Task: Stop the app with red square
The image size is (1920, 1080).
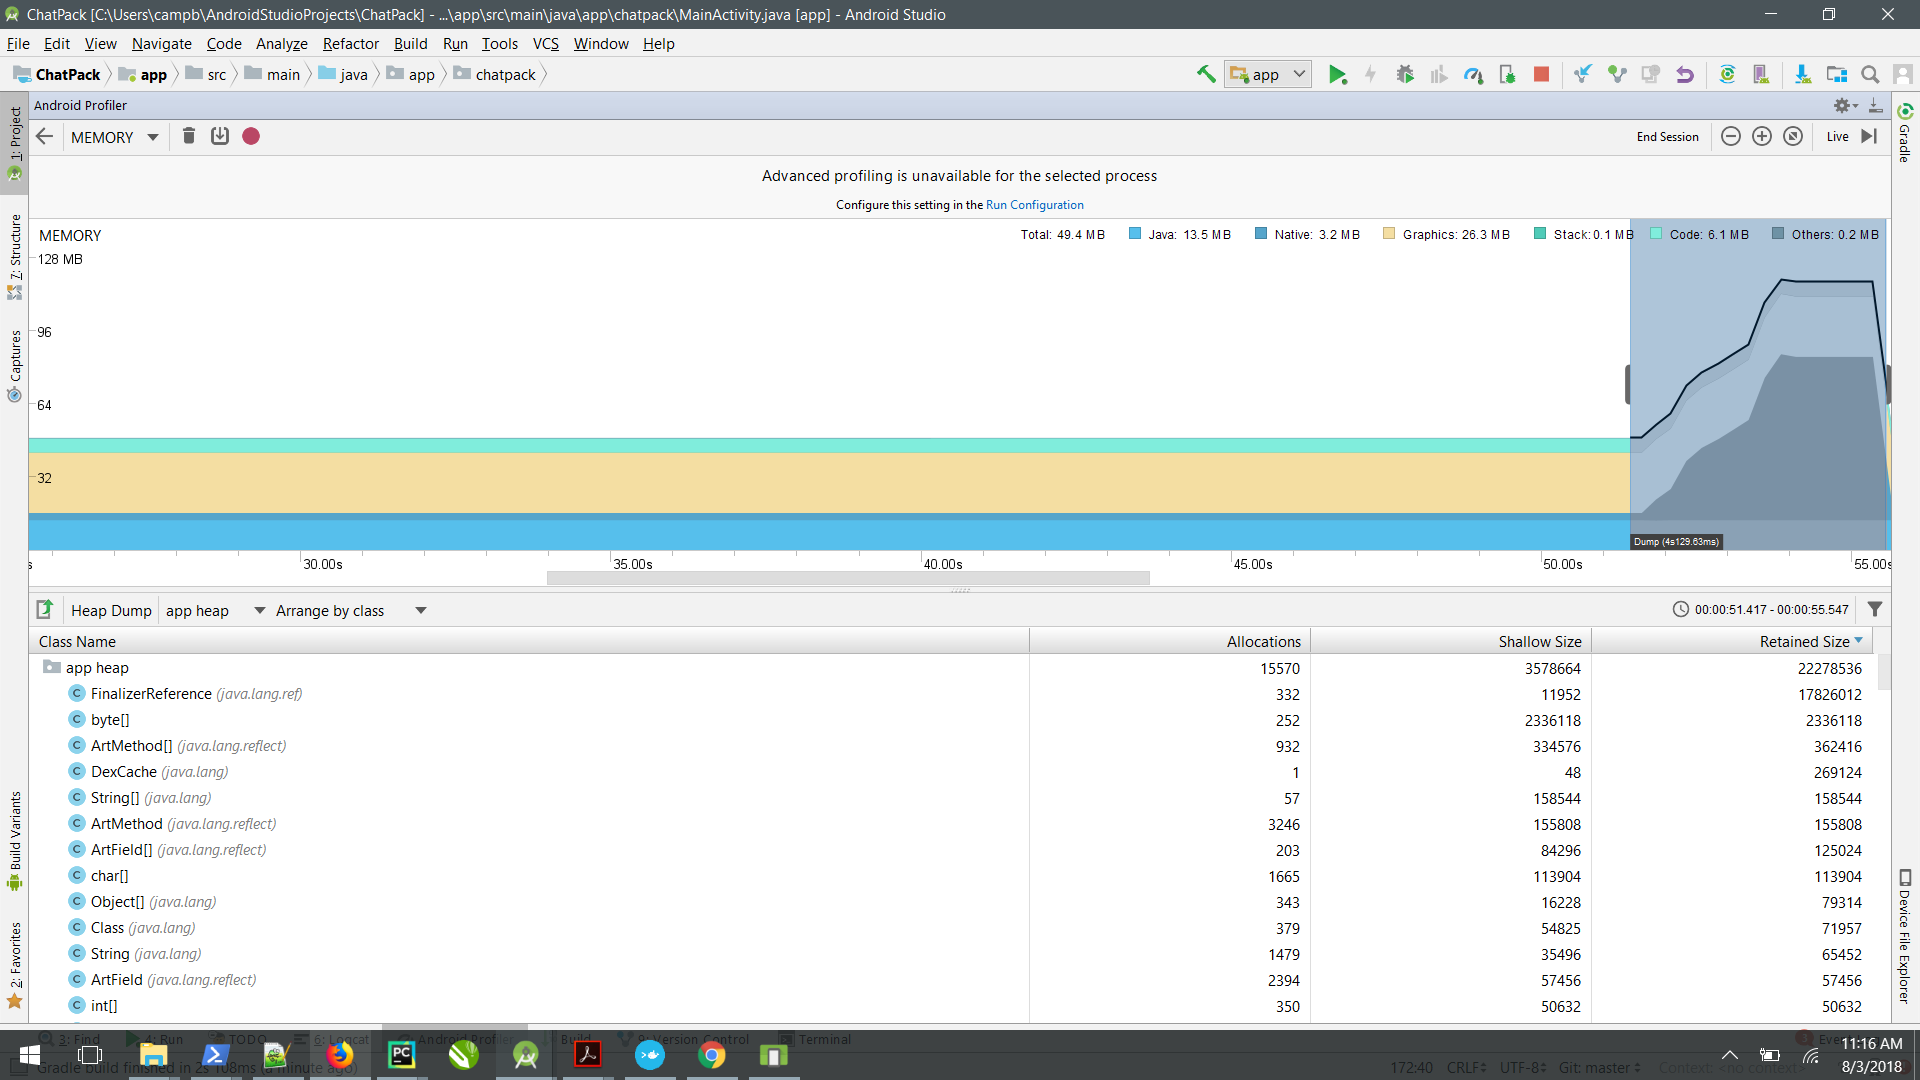Action: tap(1541, 74)
